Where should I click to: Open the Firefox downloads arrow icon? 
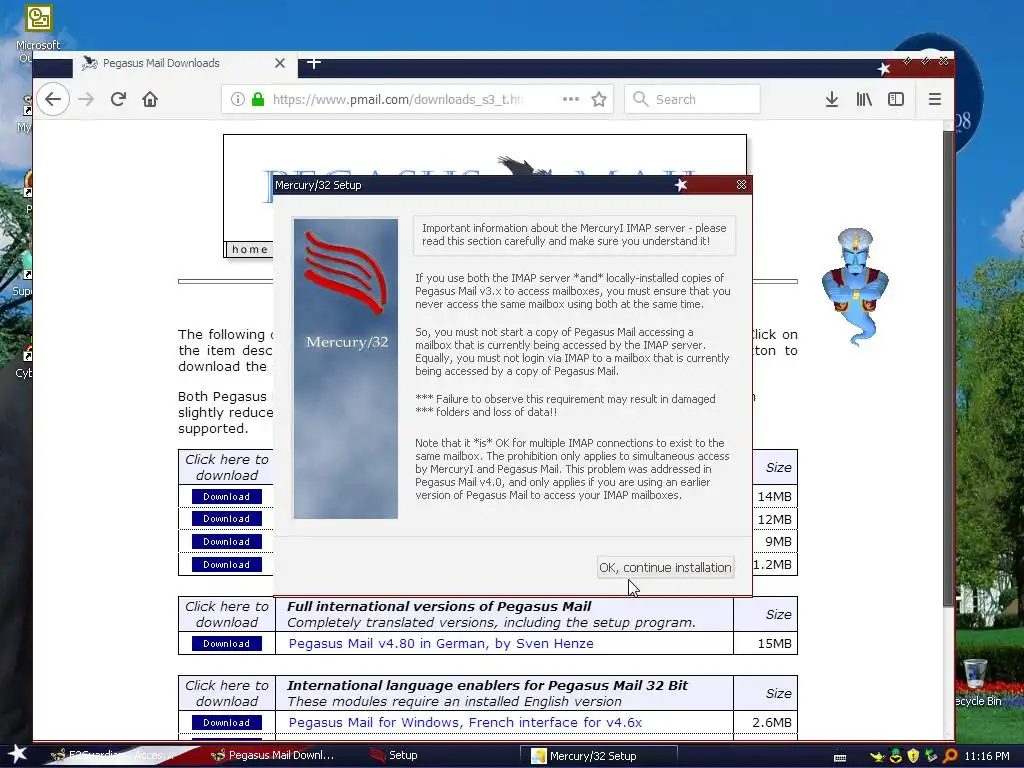tap(831, 99)
